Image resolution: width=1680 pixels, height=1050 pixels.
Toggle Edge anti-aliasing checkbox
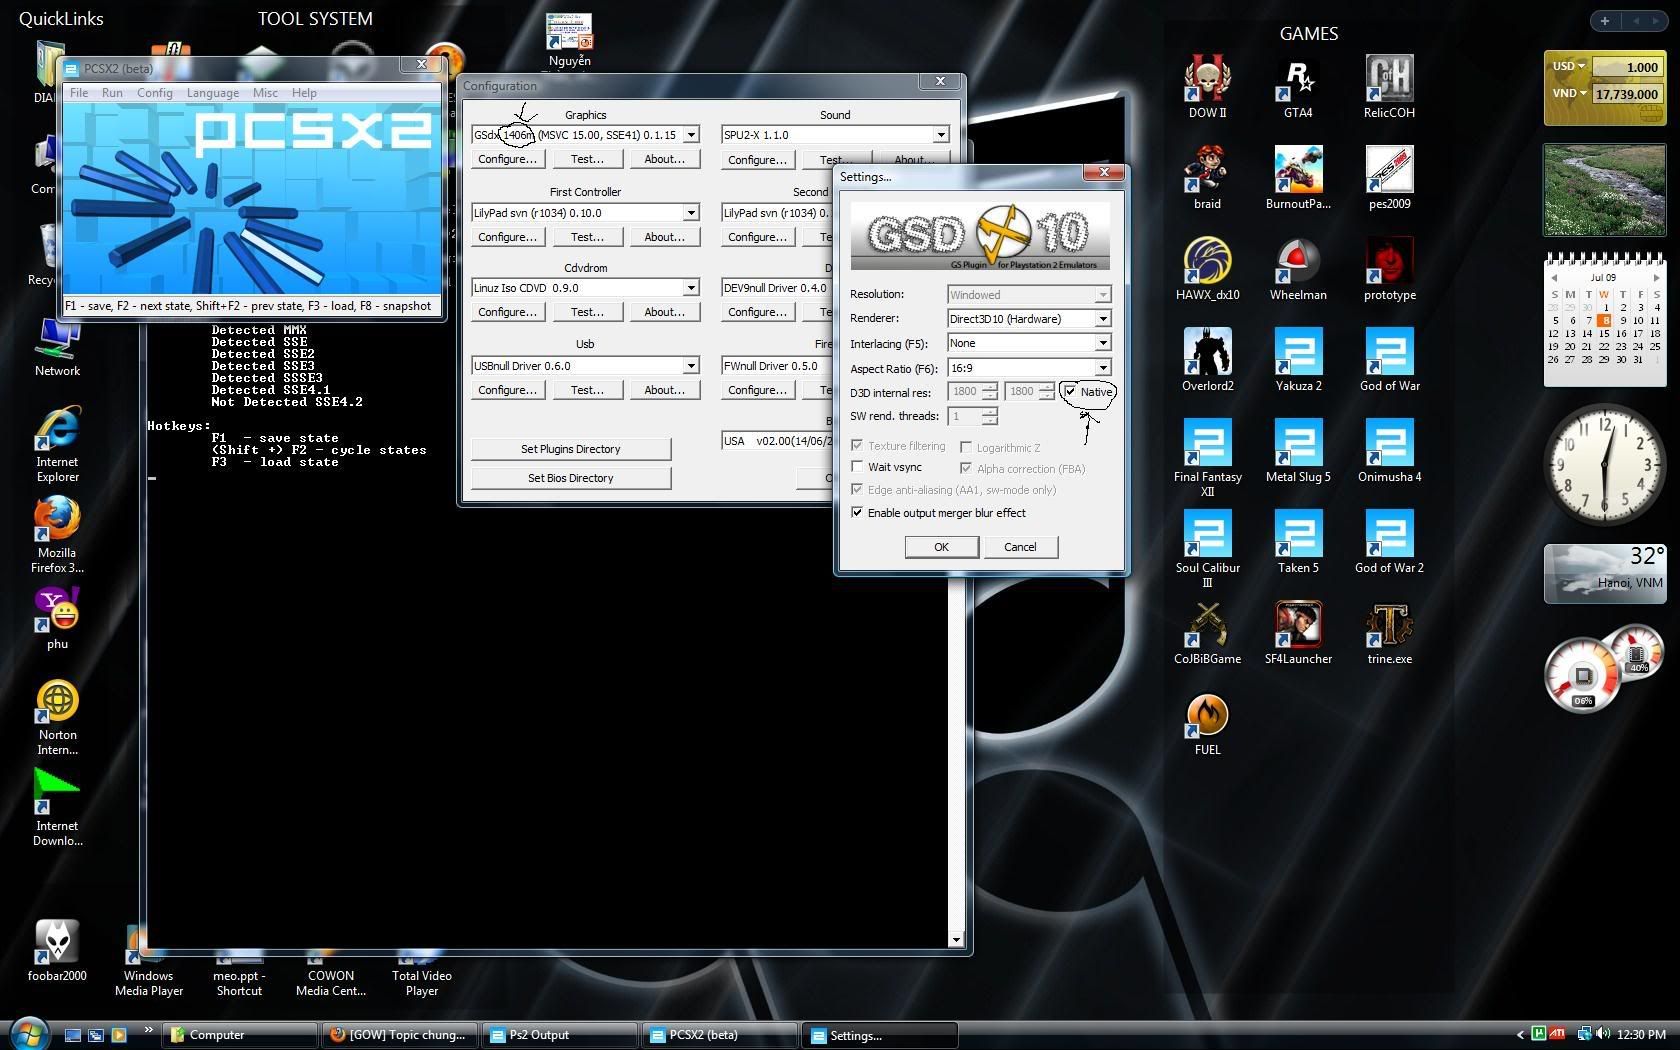(x=857, y=489)
